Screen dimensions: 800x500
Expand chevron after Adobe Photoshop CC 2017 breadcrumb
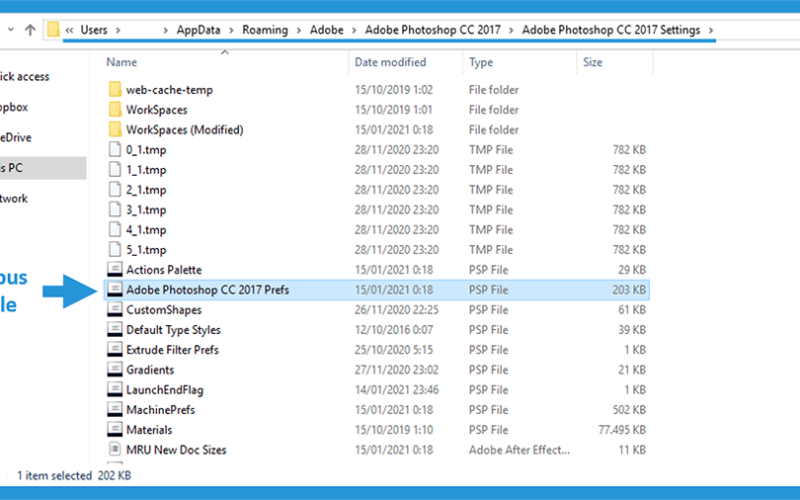pyautogui.click(x=511, y=31)
